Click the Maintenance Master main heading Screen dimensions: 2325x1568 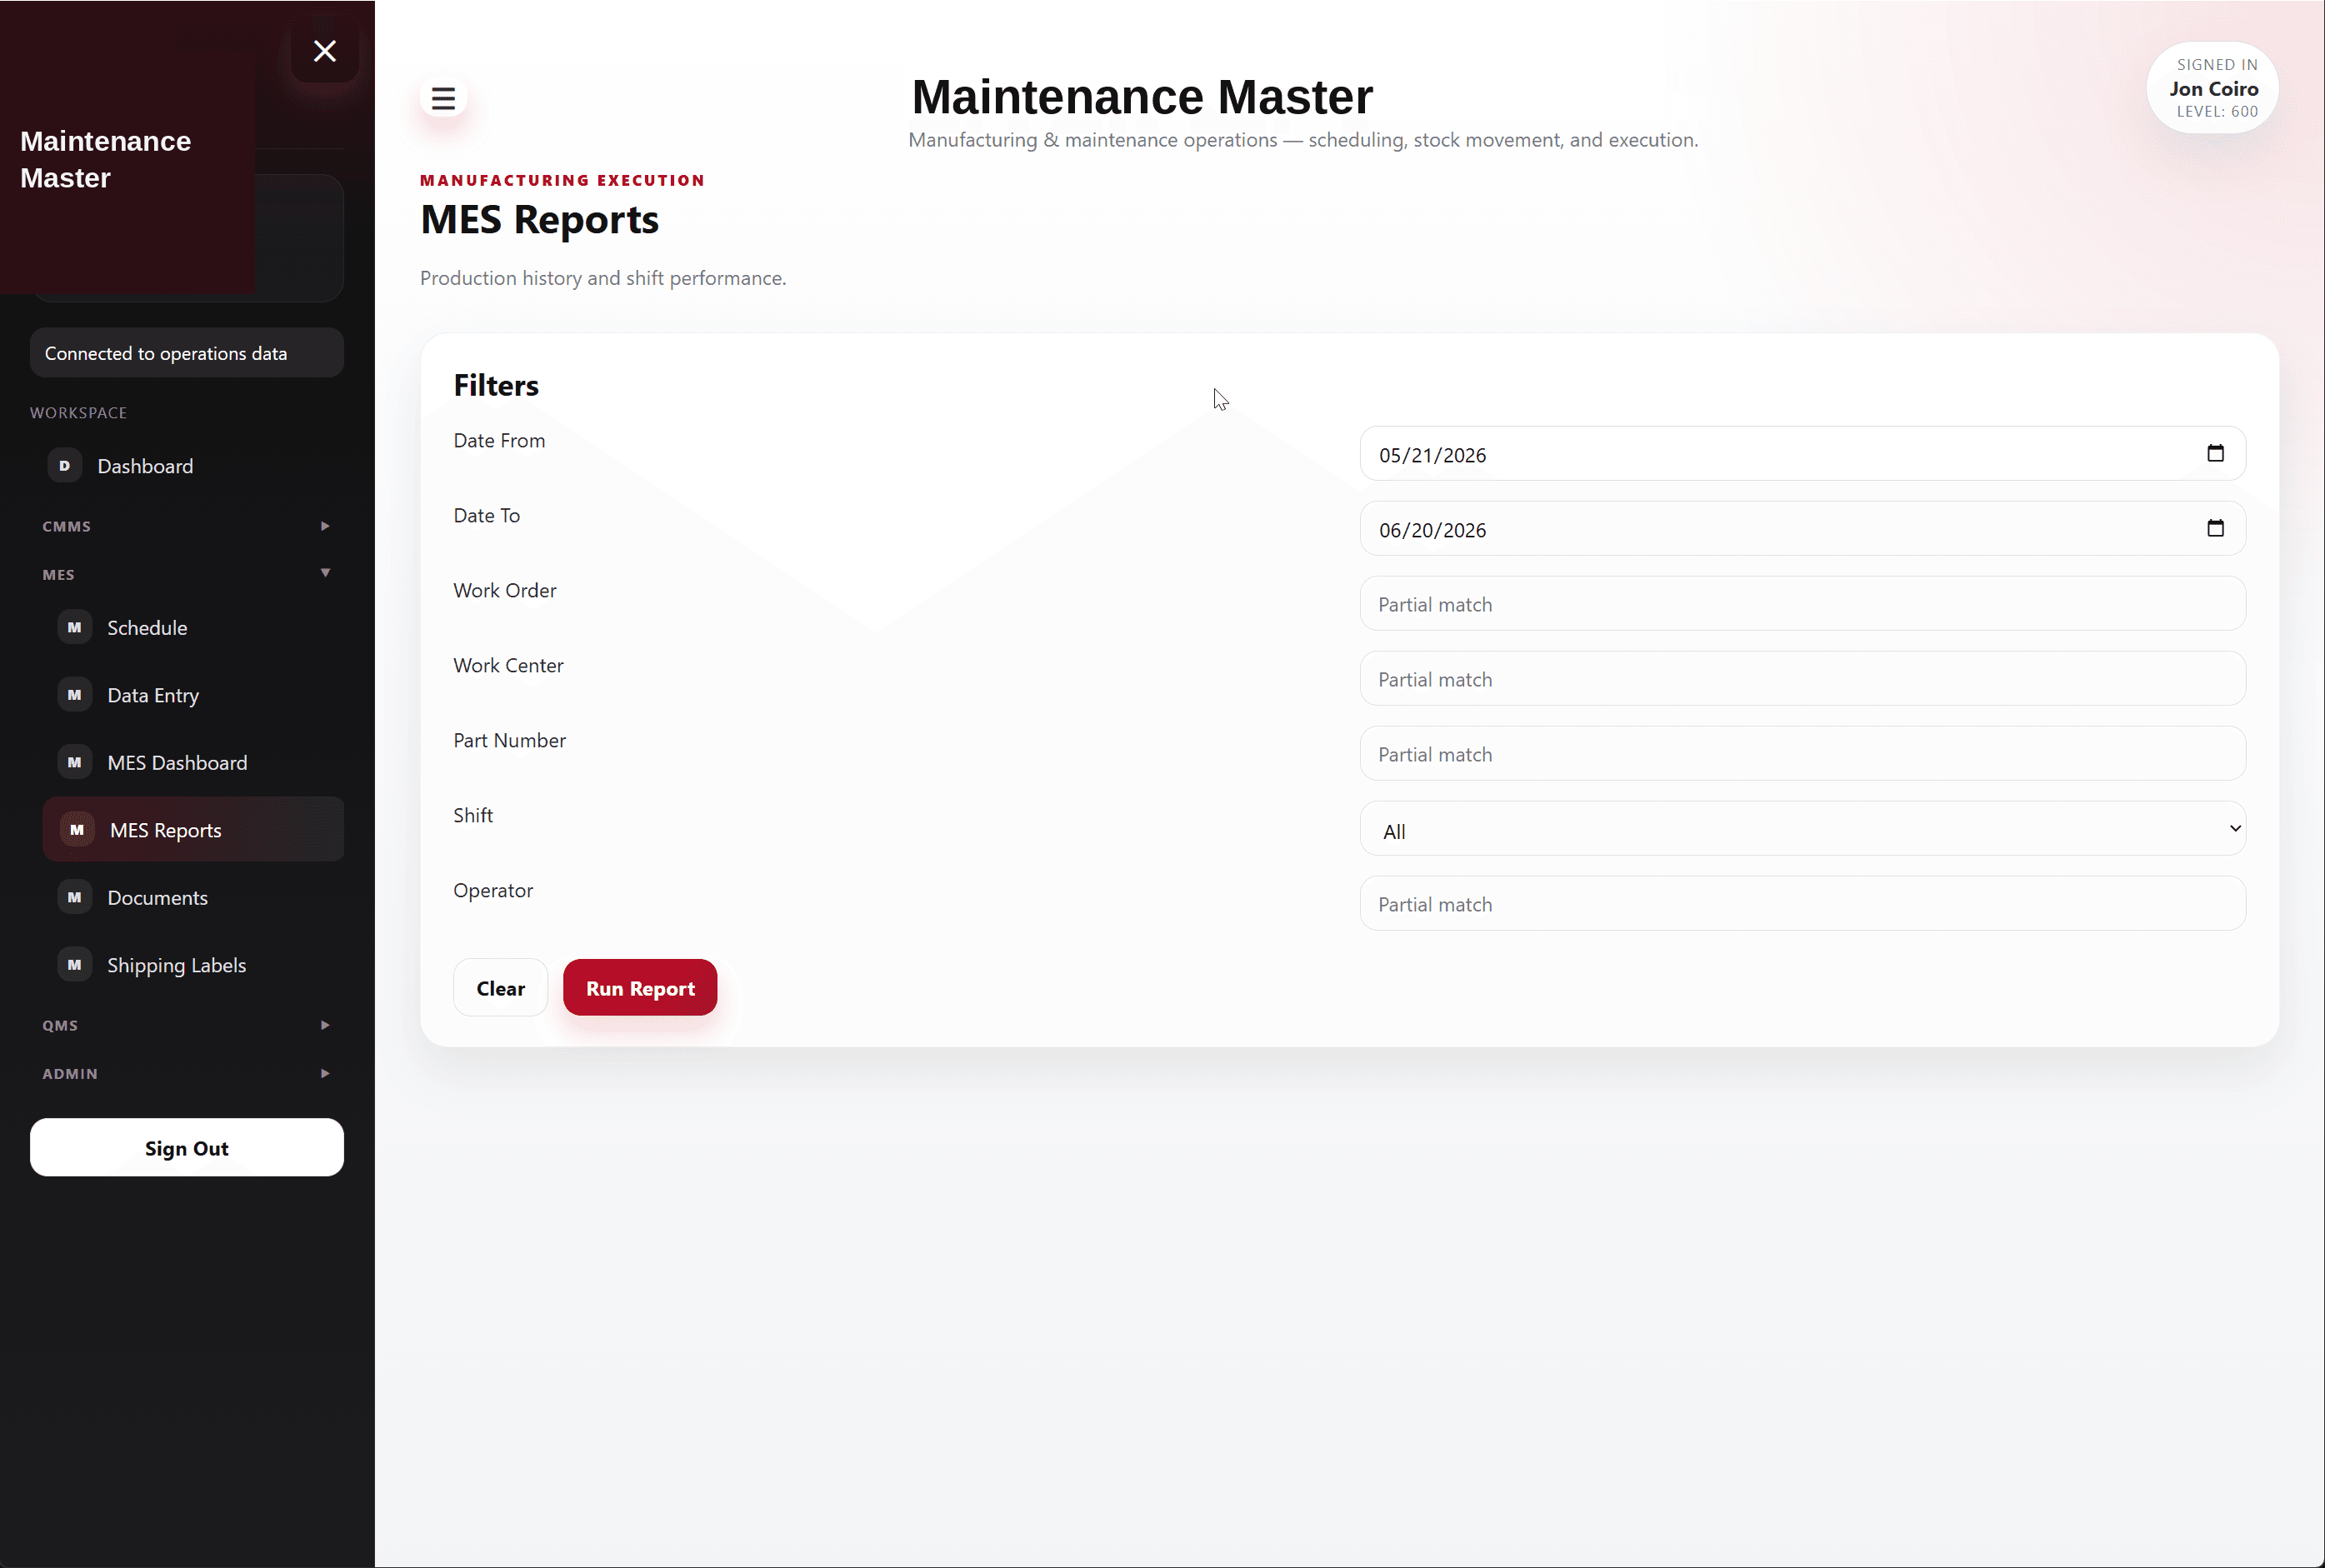(1142, 97)
